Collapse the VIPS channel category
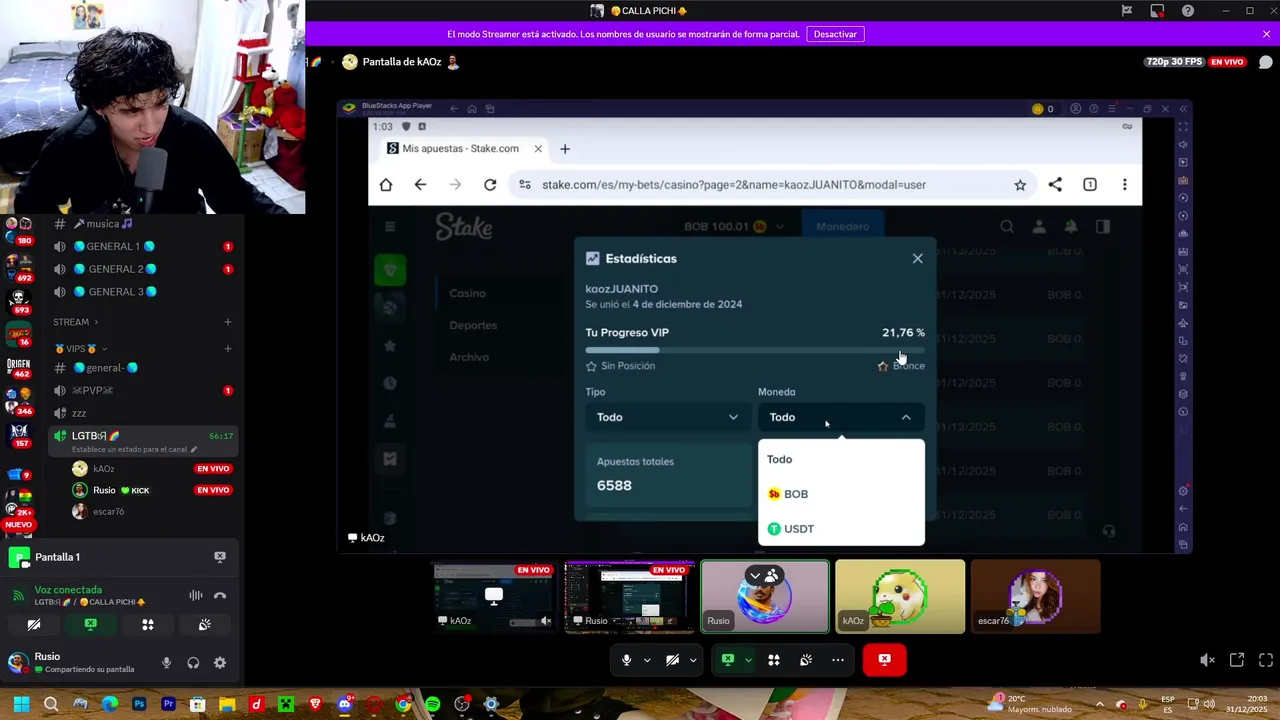 81,349
